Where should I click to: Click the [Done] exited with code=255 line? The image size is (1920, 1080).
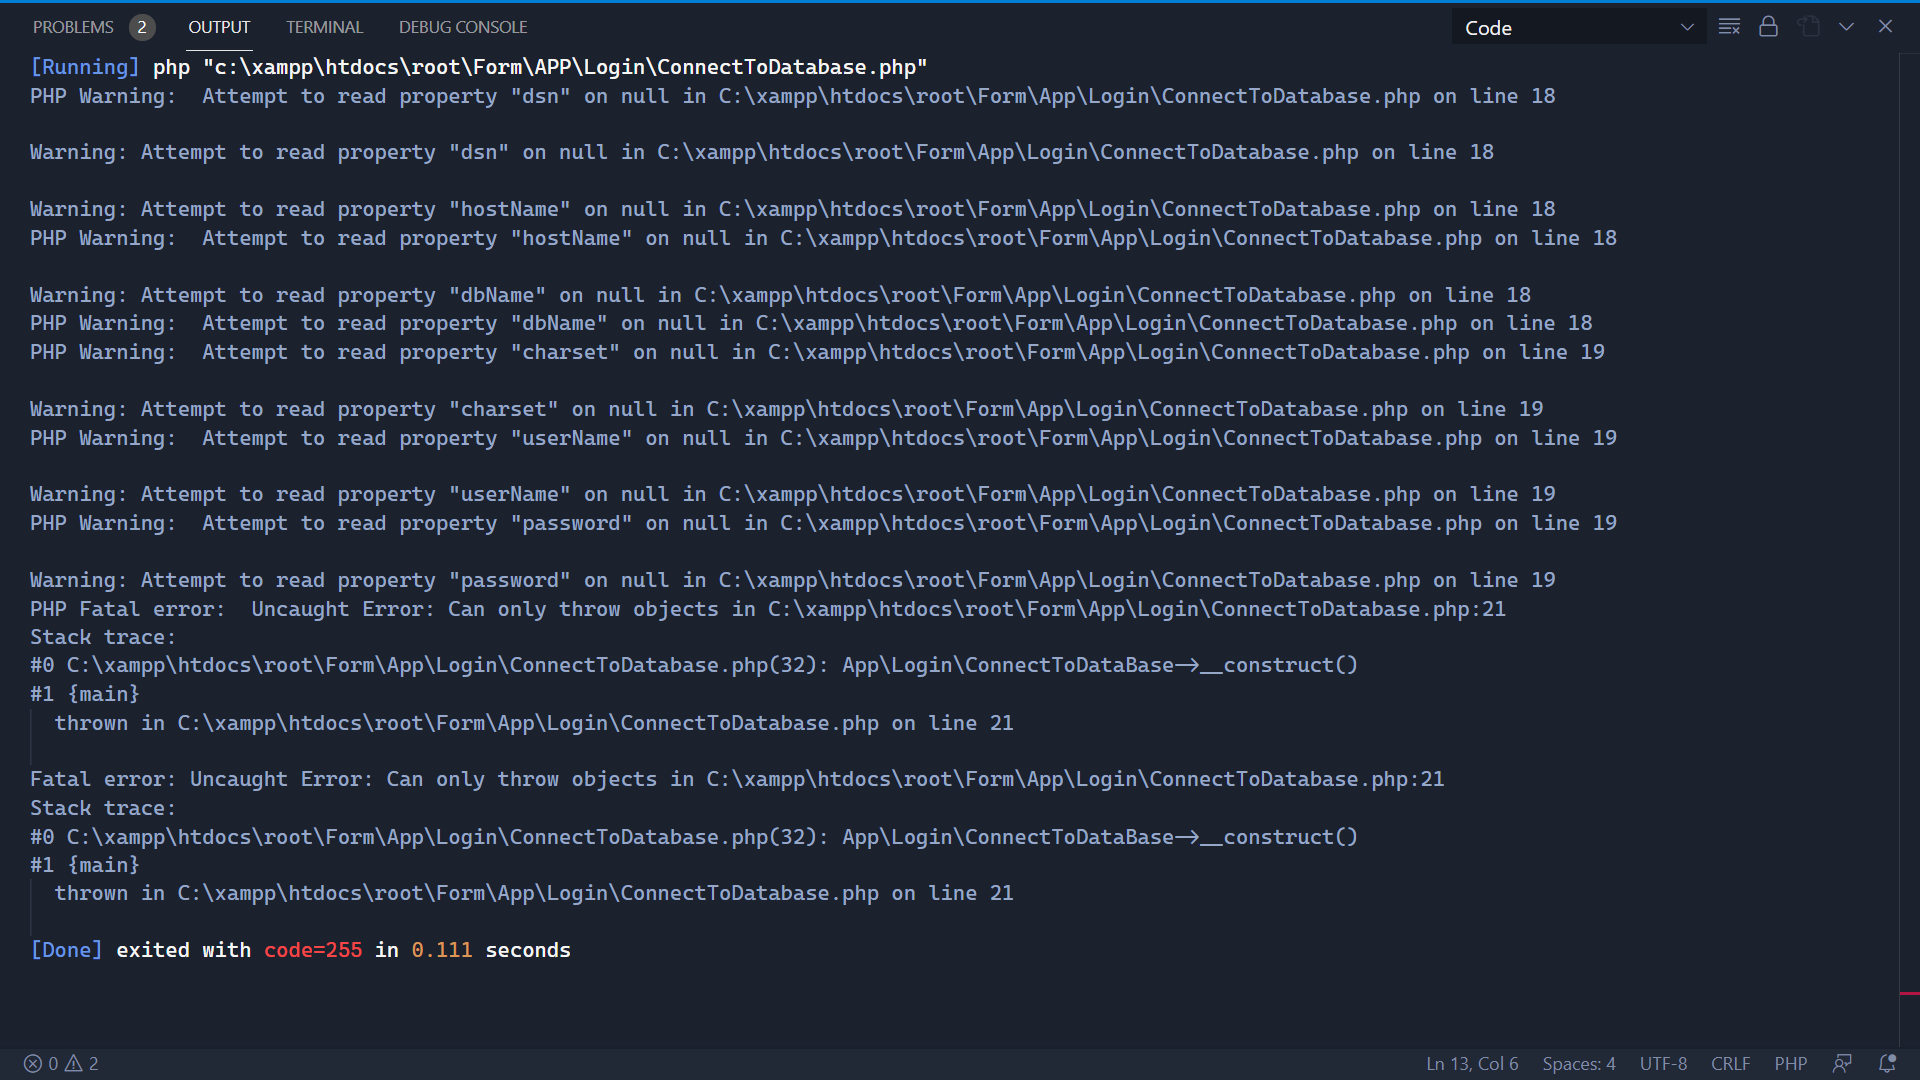[300, 950]
